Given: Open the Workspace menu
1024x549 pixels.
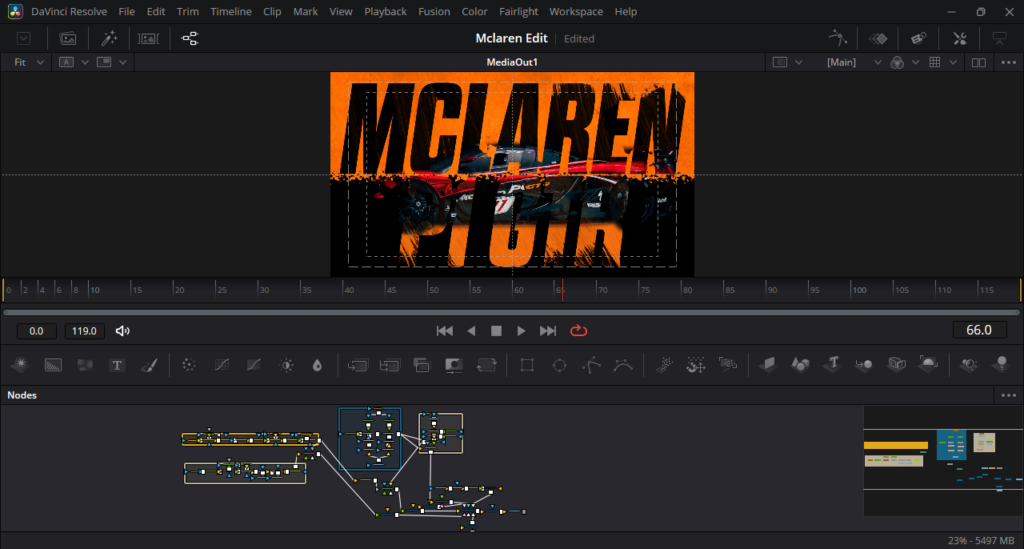Looking at the screenshot, I should (576, 12).
